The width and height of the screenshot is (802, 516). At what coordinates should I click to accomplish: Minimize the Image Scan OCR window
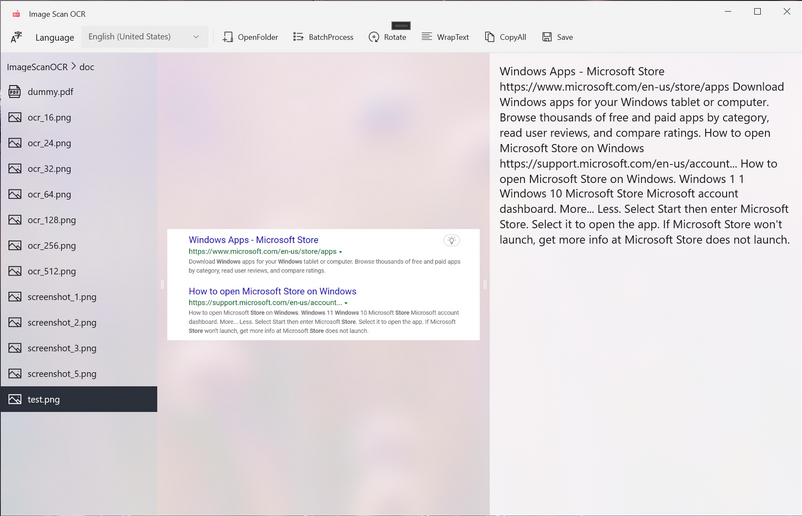[728, 12]
